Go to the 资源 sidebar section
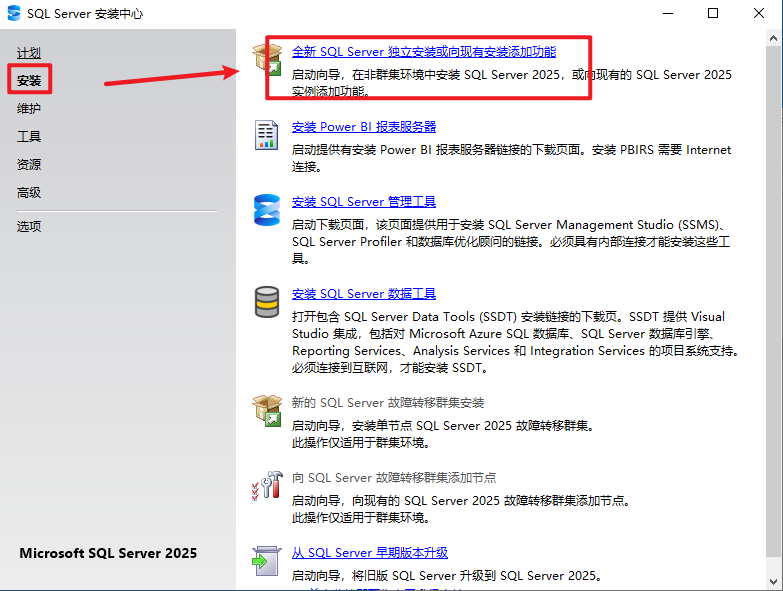 click(x=29, y=164)
